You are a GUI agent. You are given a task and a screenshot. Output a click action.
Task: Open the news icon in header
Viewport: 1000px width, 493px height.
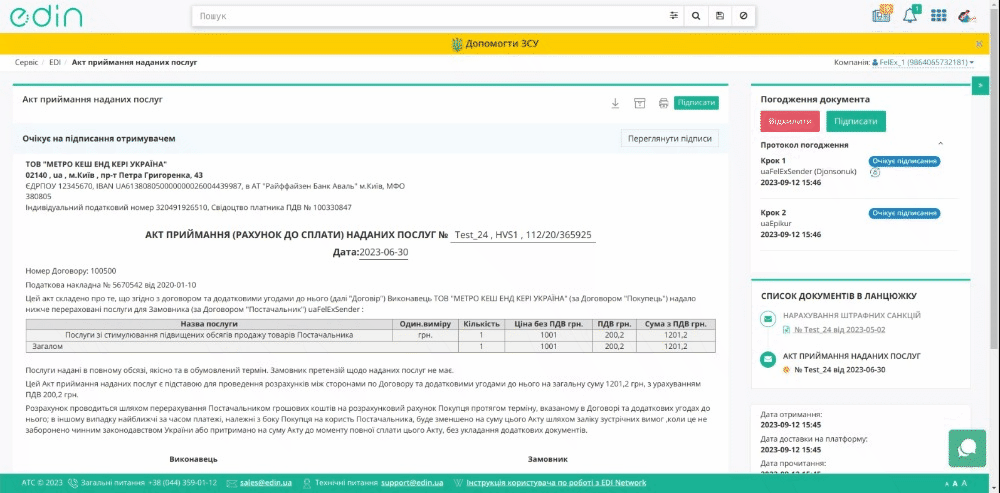(882, 14)
